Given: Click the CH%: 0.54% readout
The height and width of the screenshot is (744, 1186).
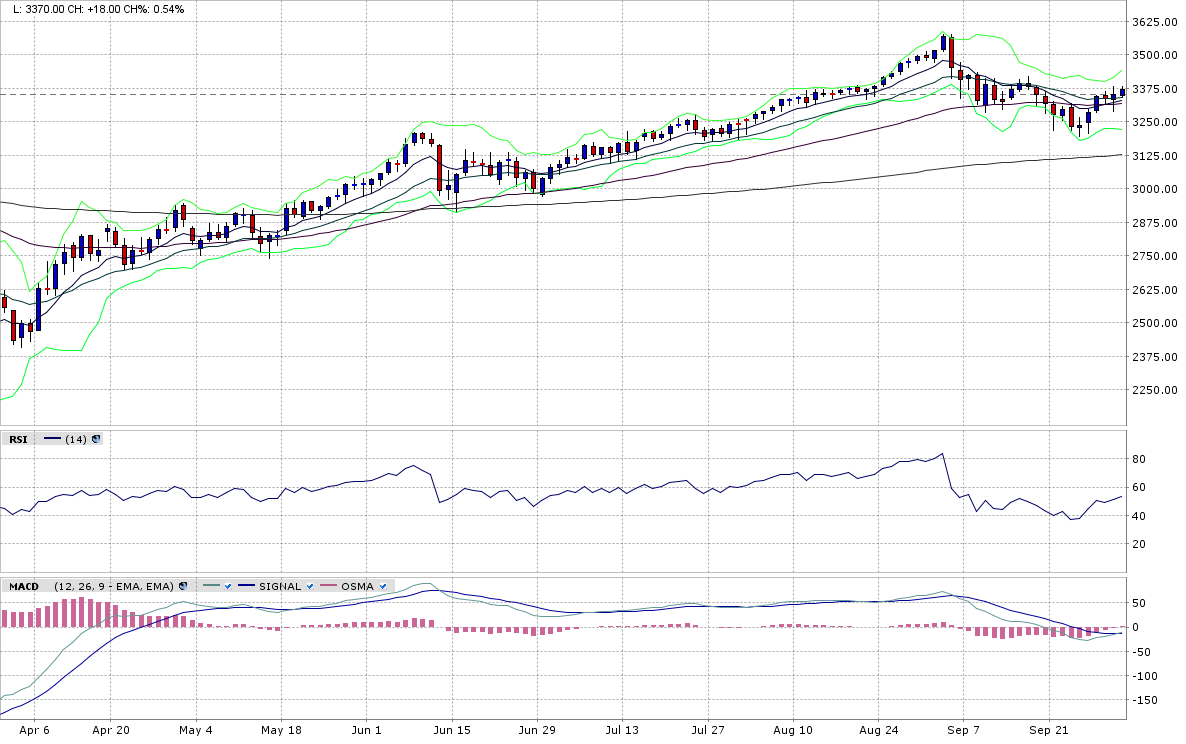Looking at the screenshot, I should click(x=154, y=9).
